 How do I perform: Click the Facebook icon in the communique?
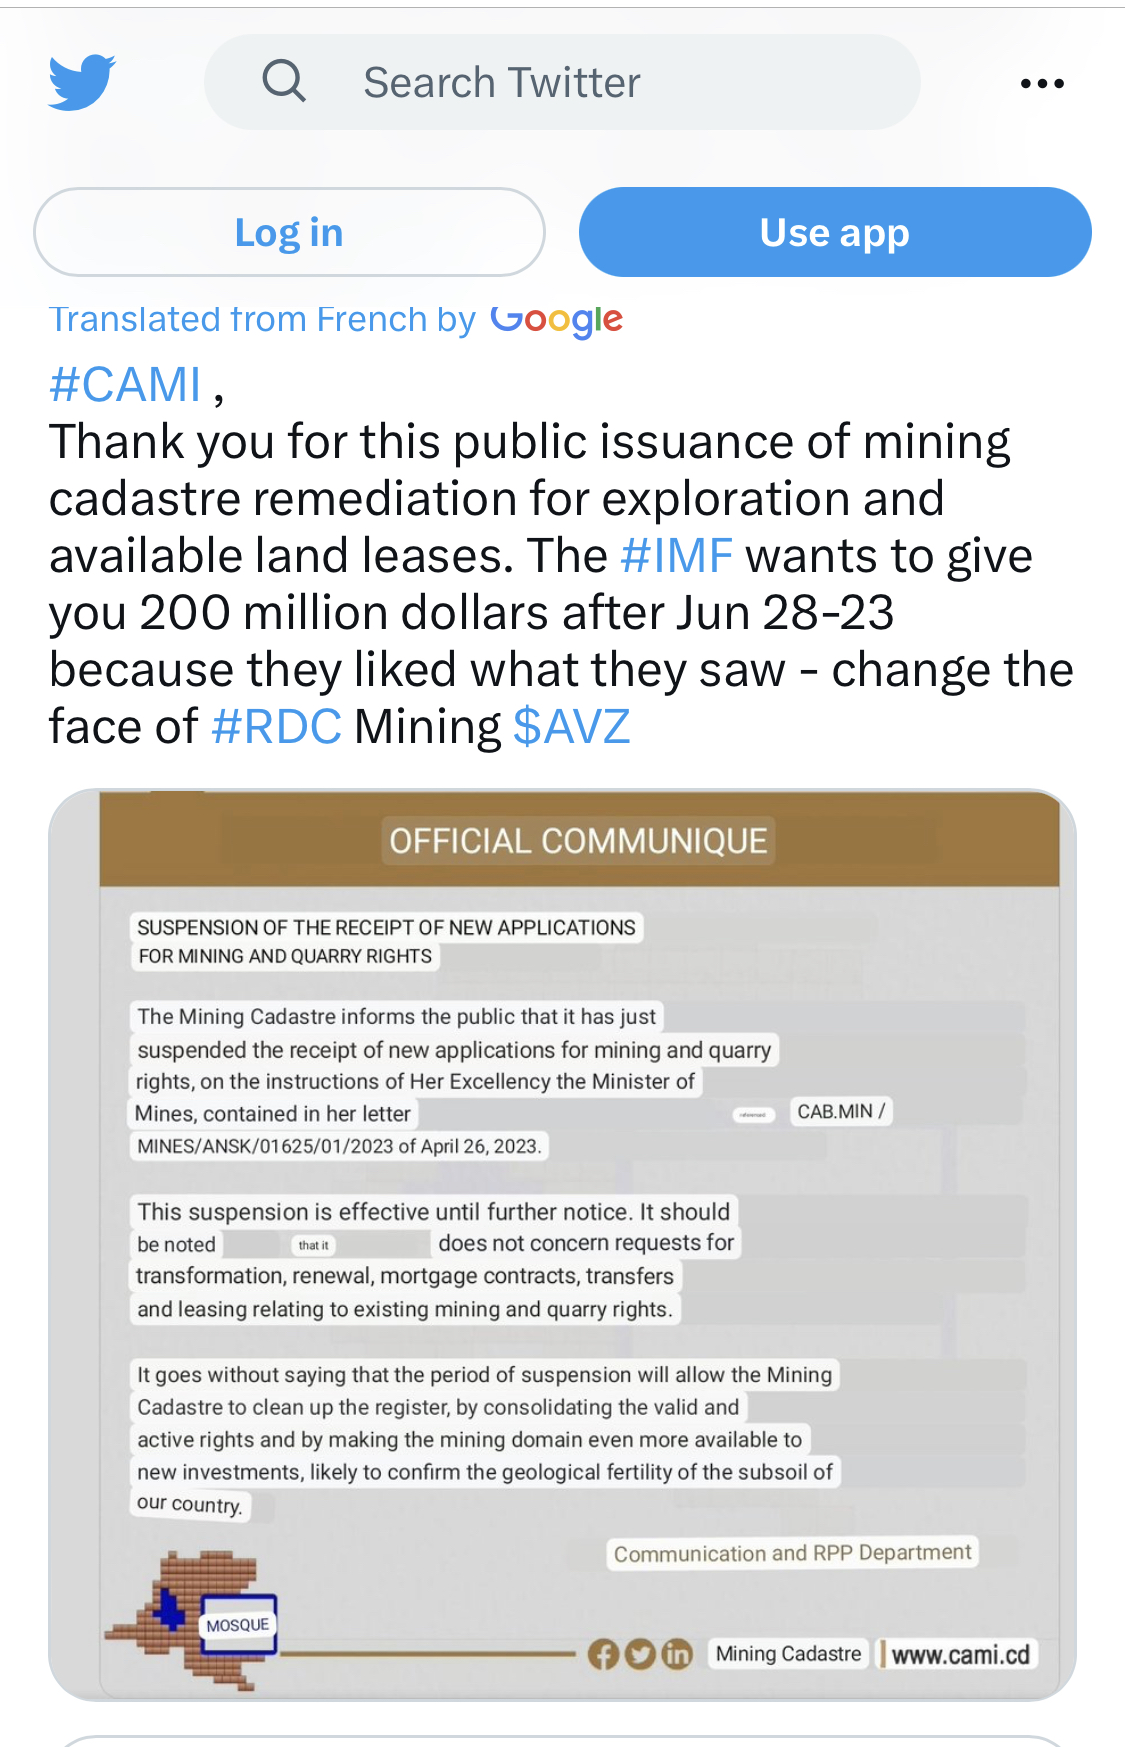pos(603,1655)
